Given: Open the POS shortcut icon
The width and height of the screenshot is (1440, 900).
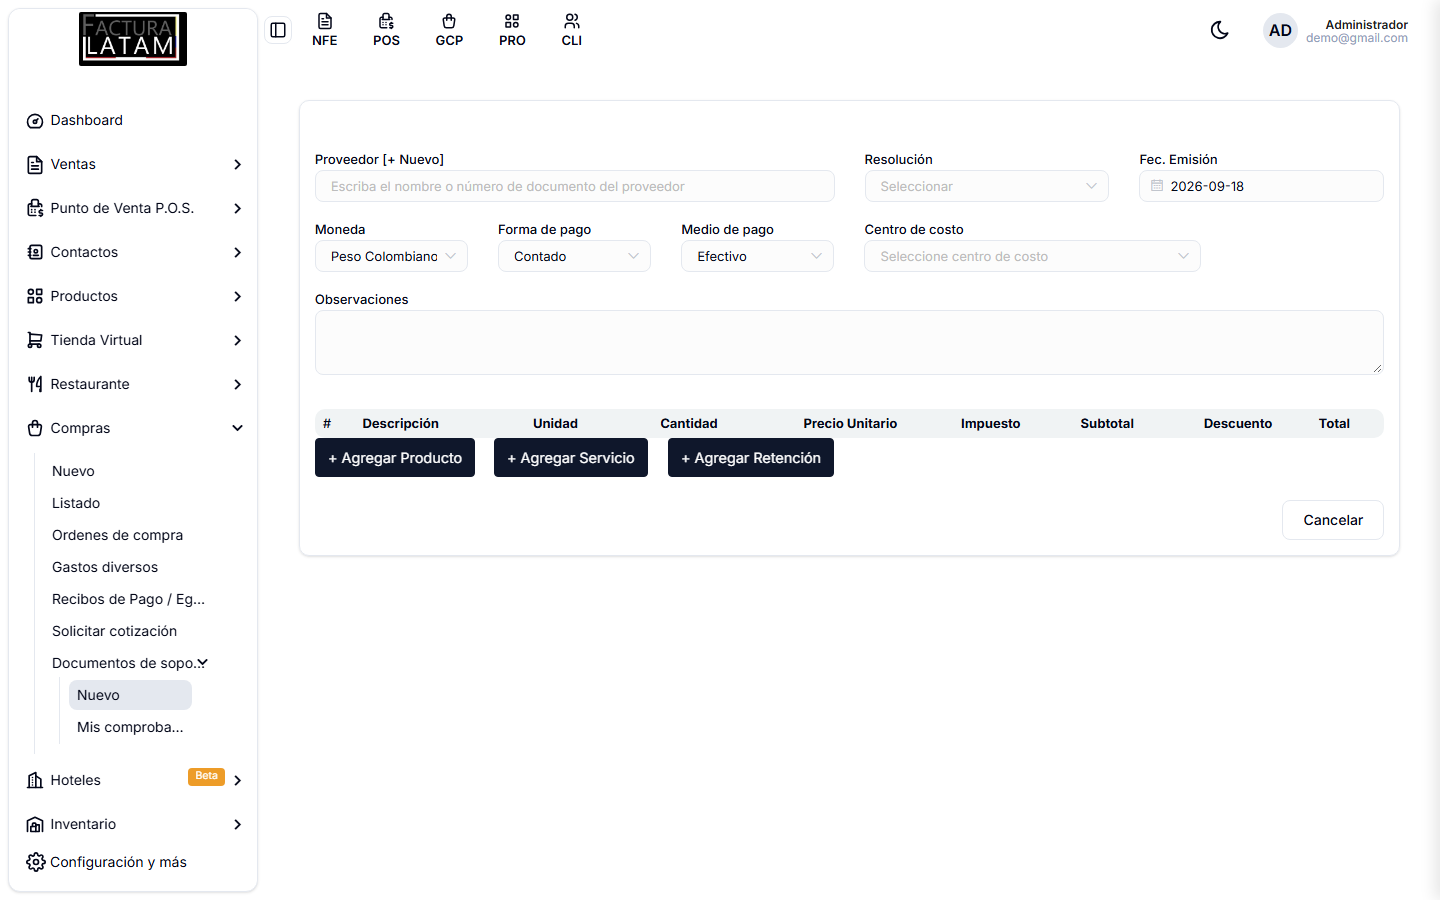Looking at the screenshot, I should pyautogui.click(x=387, y=30).
